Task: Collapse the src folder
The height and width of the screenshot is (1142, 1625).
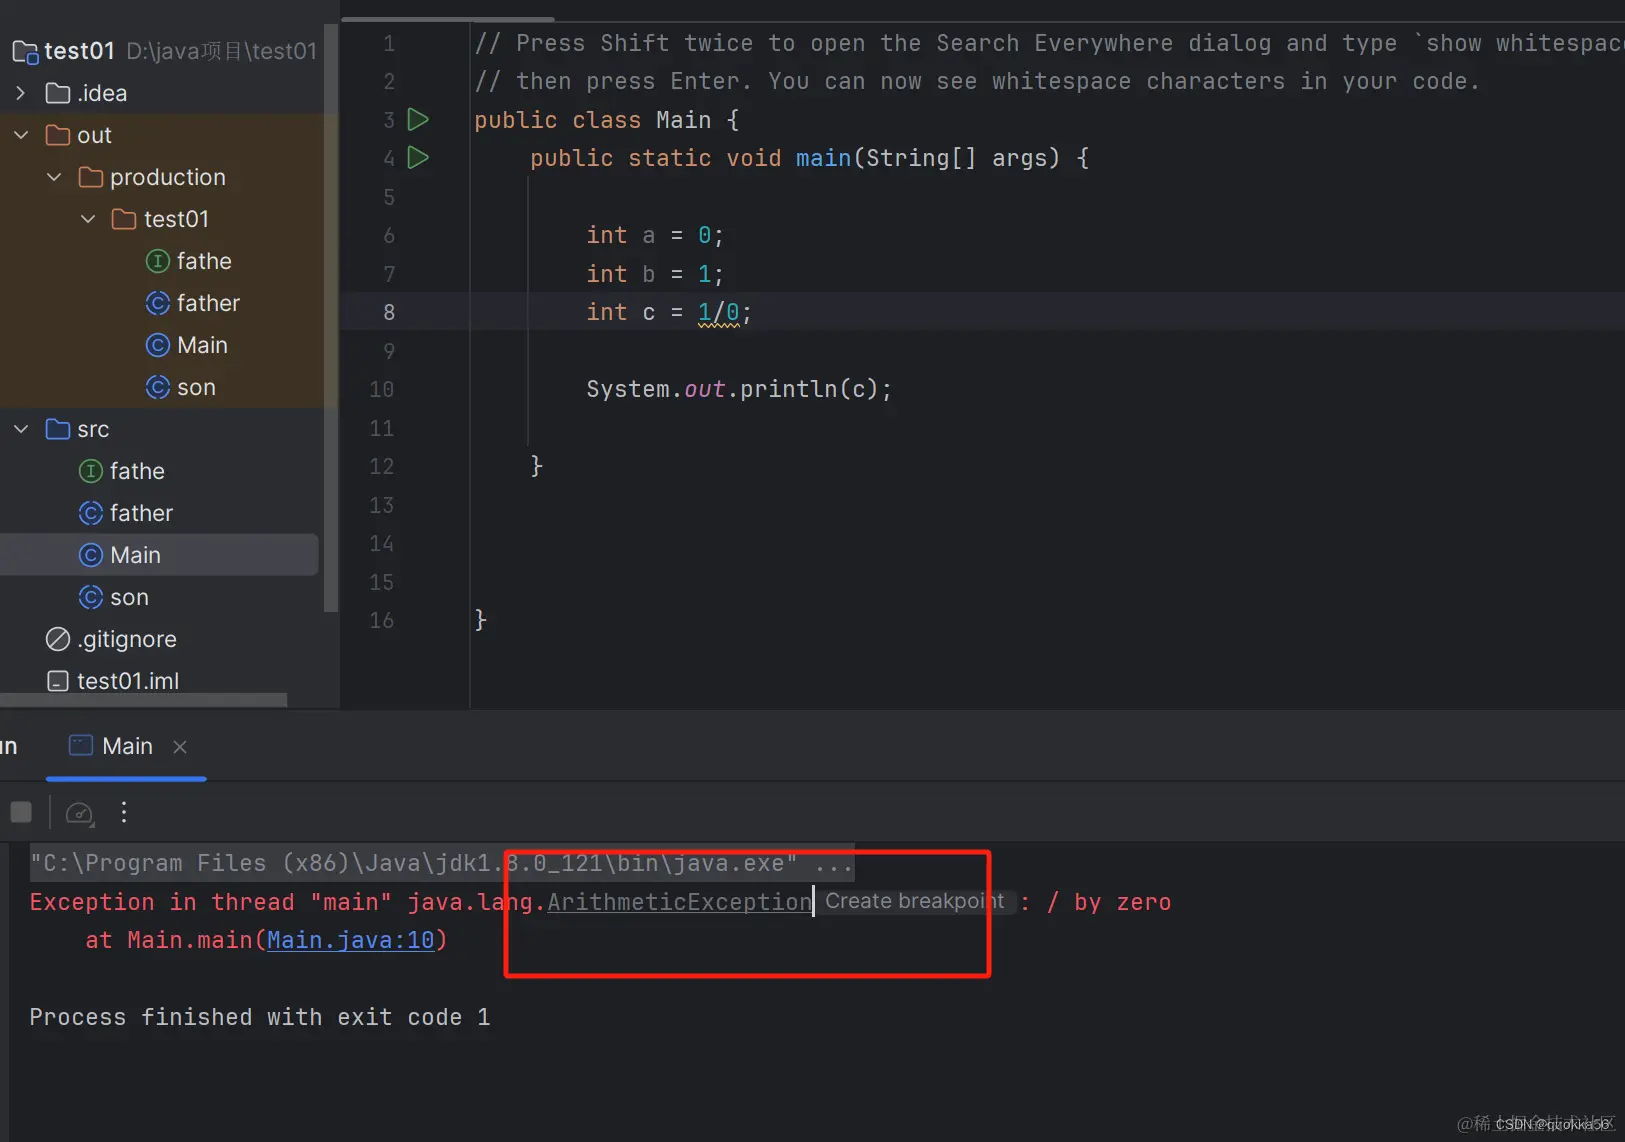Action: pos(20,429)
